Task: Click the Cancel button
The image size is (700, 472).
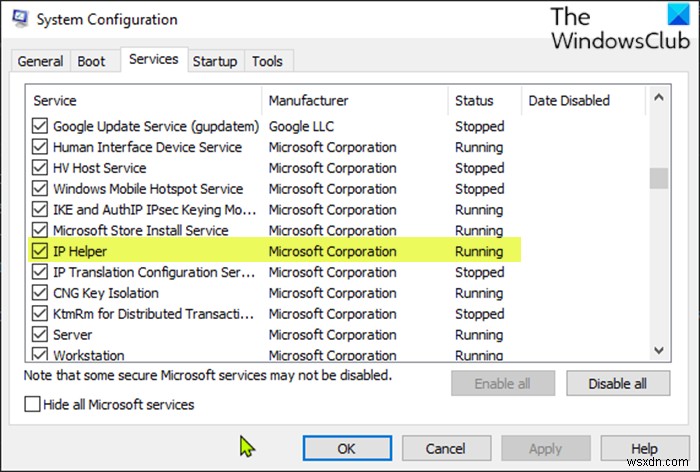Action: pyautogui.click(x=446, y=448)
